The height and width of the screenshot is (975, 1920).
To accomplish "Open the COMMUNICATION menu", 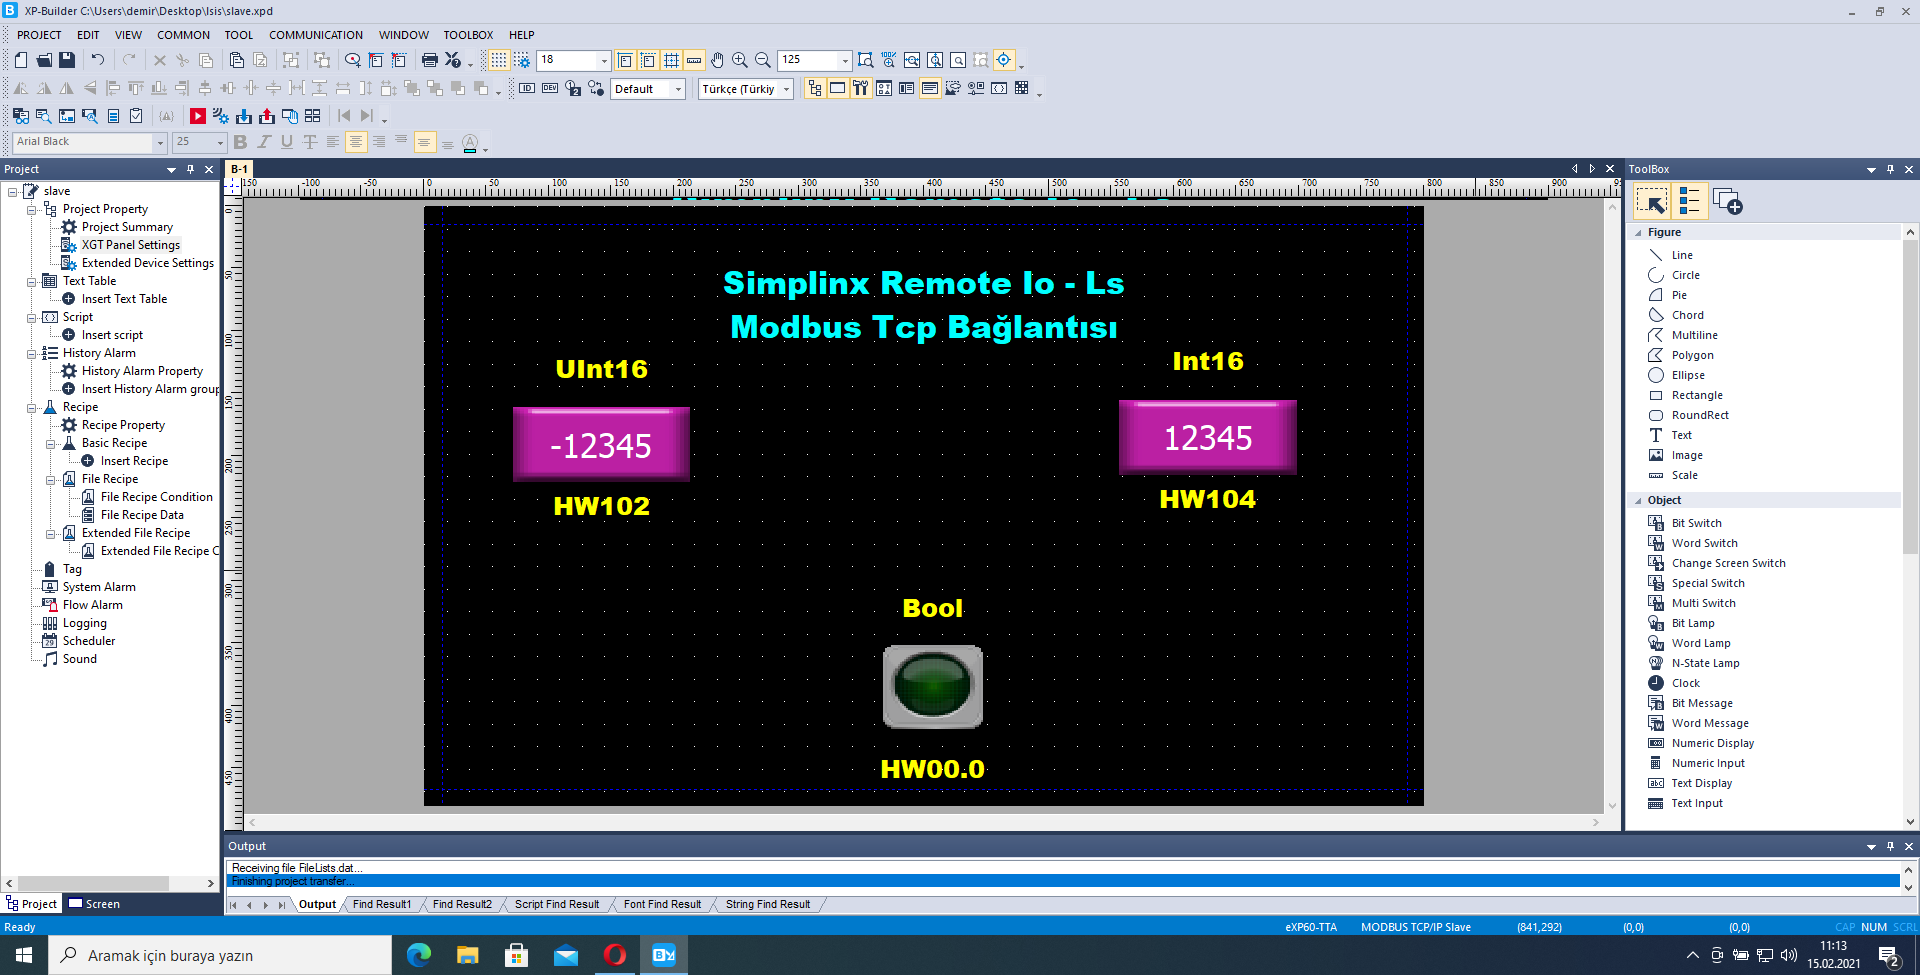I will [316, 35].
